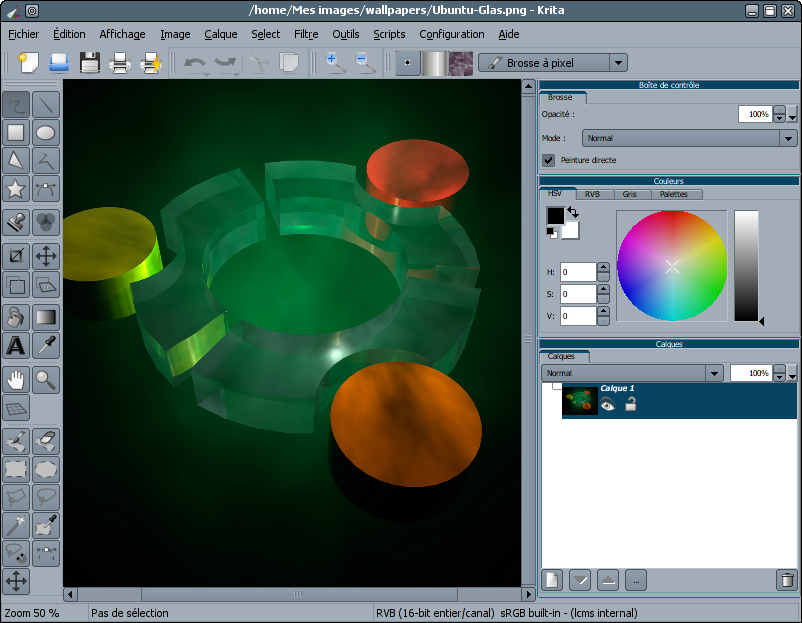Create a new document from toolbar
Image resolution: width=802 pixels, height=623 pixels.
click(x=29, y=63)
